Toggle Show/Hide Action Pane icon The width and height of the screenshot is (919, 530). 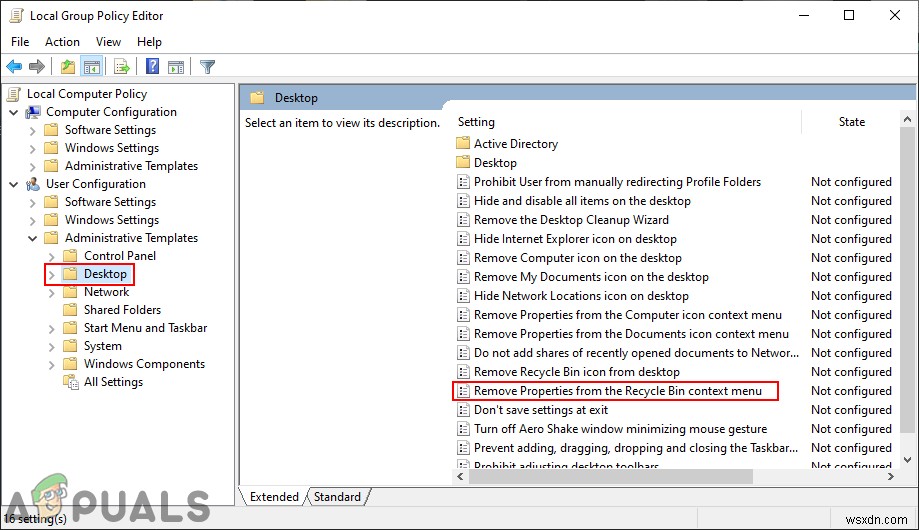176,66
